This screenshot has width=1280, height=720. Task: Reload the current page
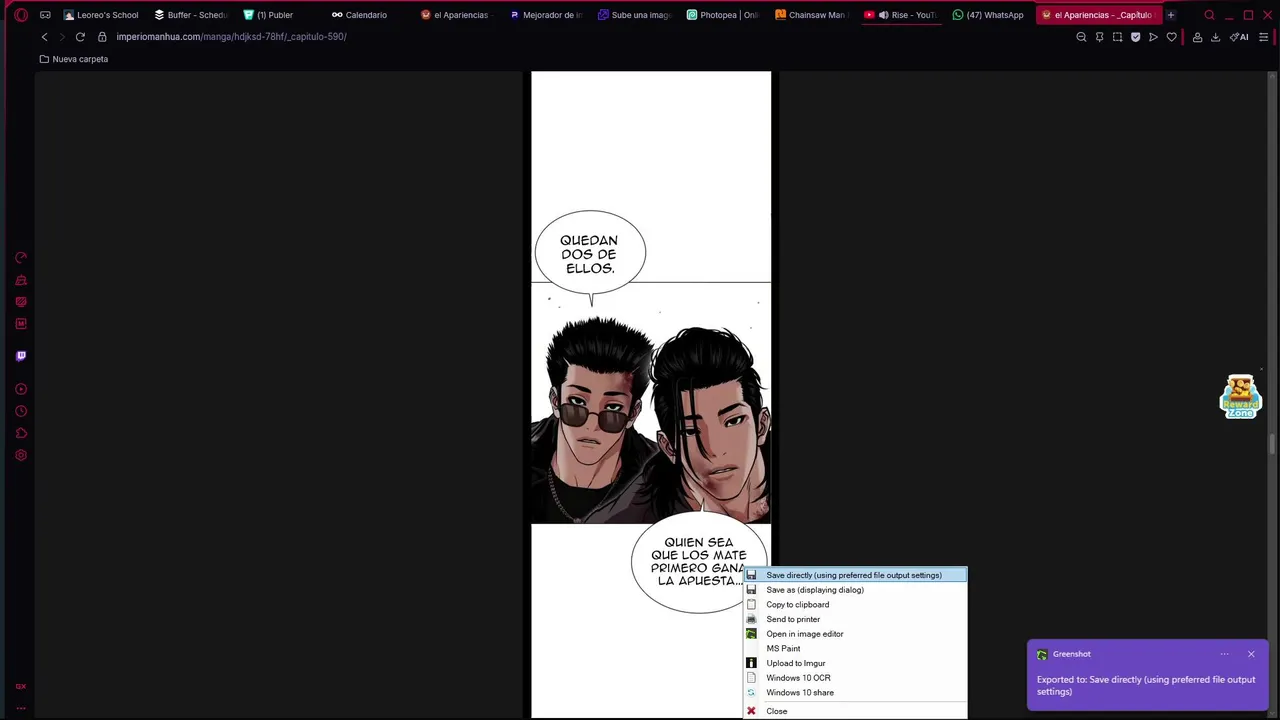tap(80, 37)
